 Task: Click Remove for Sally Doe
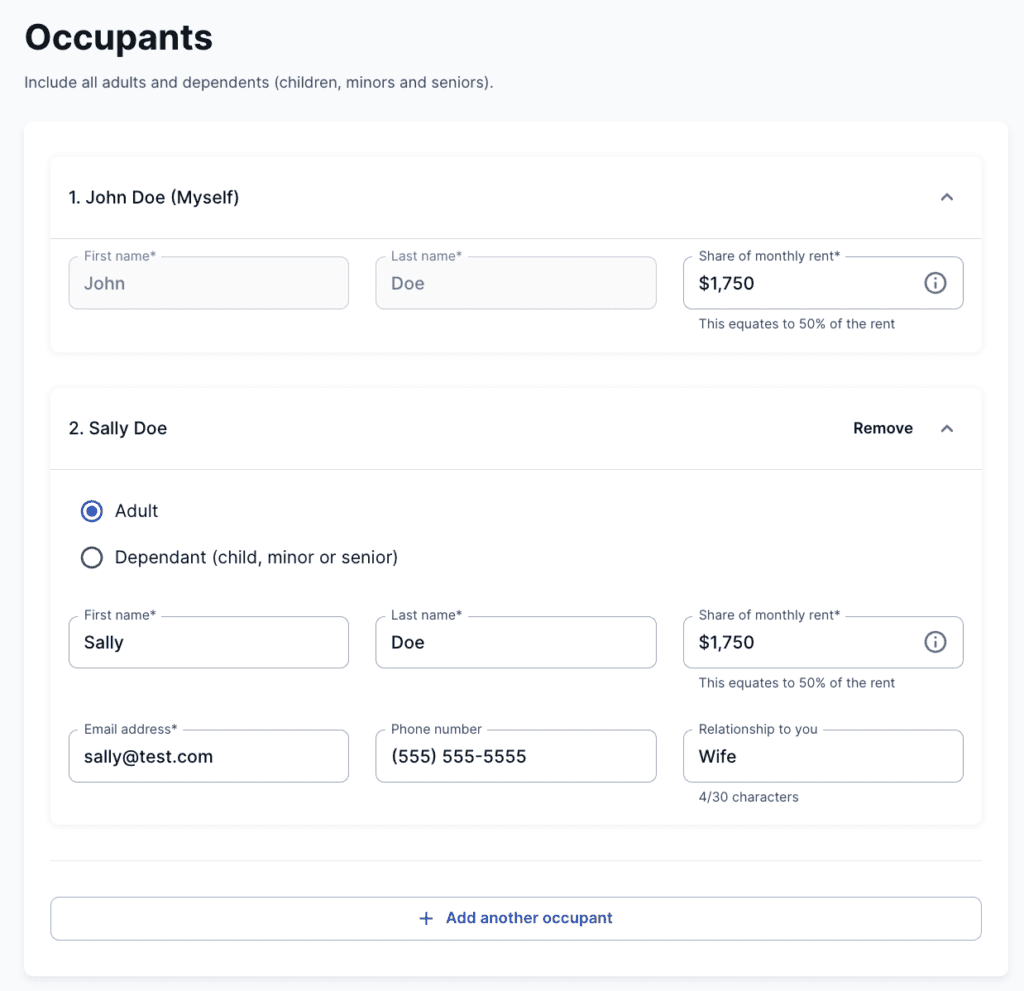(x=882, y=428)
